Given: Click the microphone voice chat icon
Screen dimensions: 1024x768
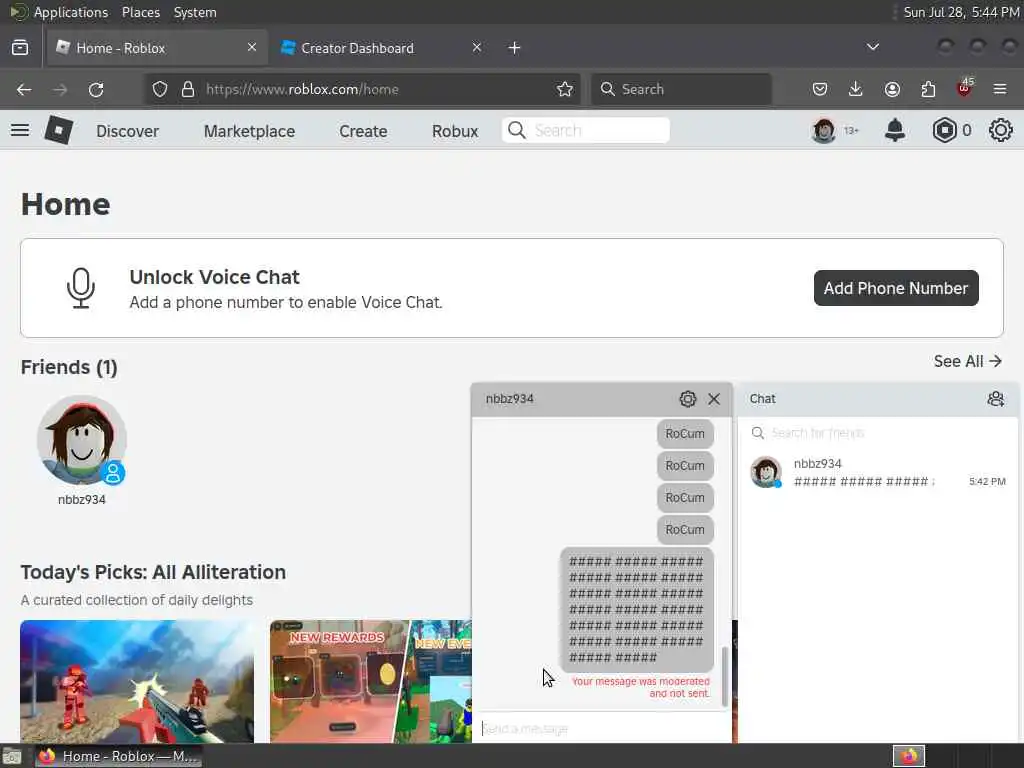Looking at the screenshot, I should tap(80, 288).
